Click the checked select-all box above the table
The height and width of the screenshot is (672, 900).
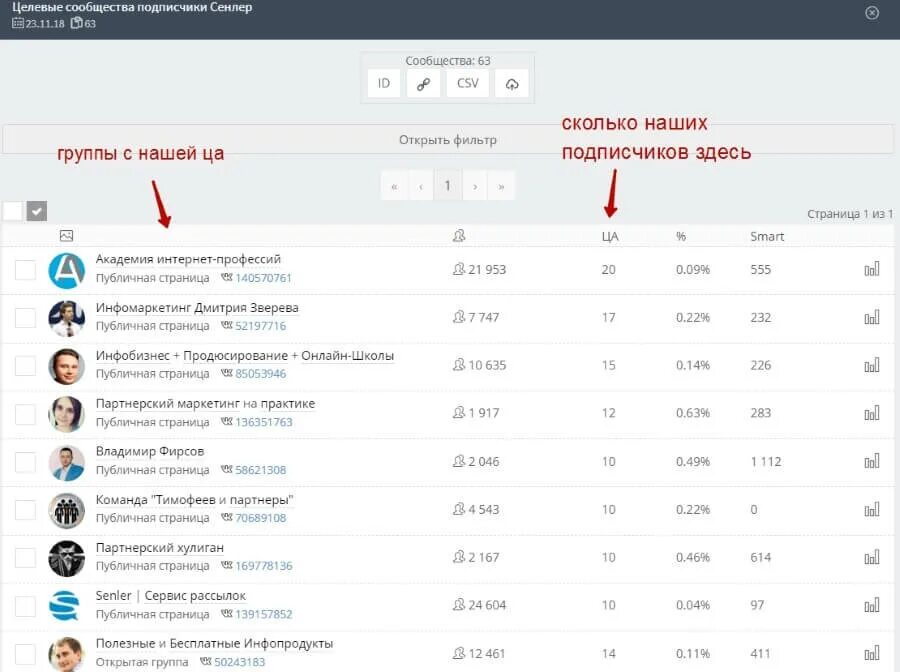point(37,211)
